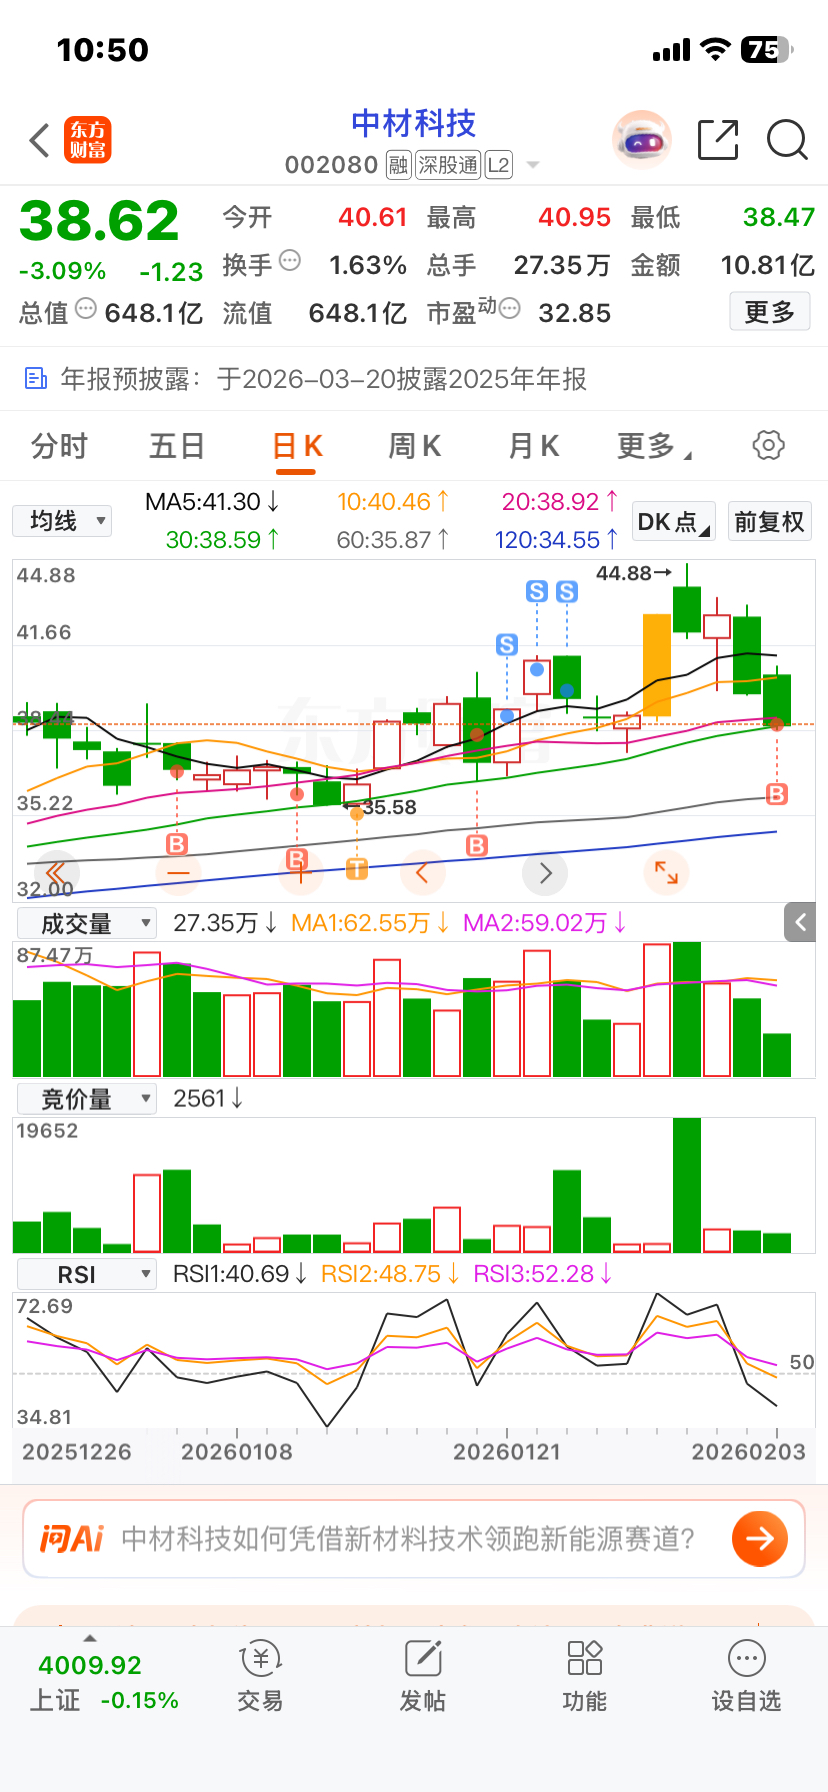The height and width of the screenshot is (1792, 828).
Task: Open the 交易 trade icon
Action: pyautogui.click(x=260, y=1658)
